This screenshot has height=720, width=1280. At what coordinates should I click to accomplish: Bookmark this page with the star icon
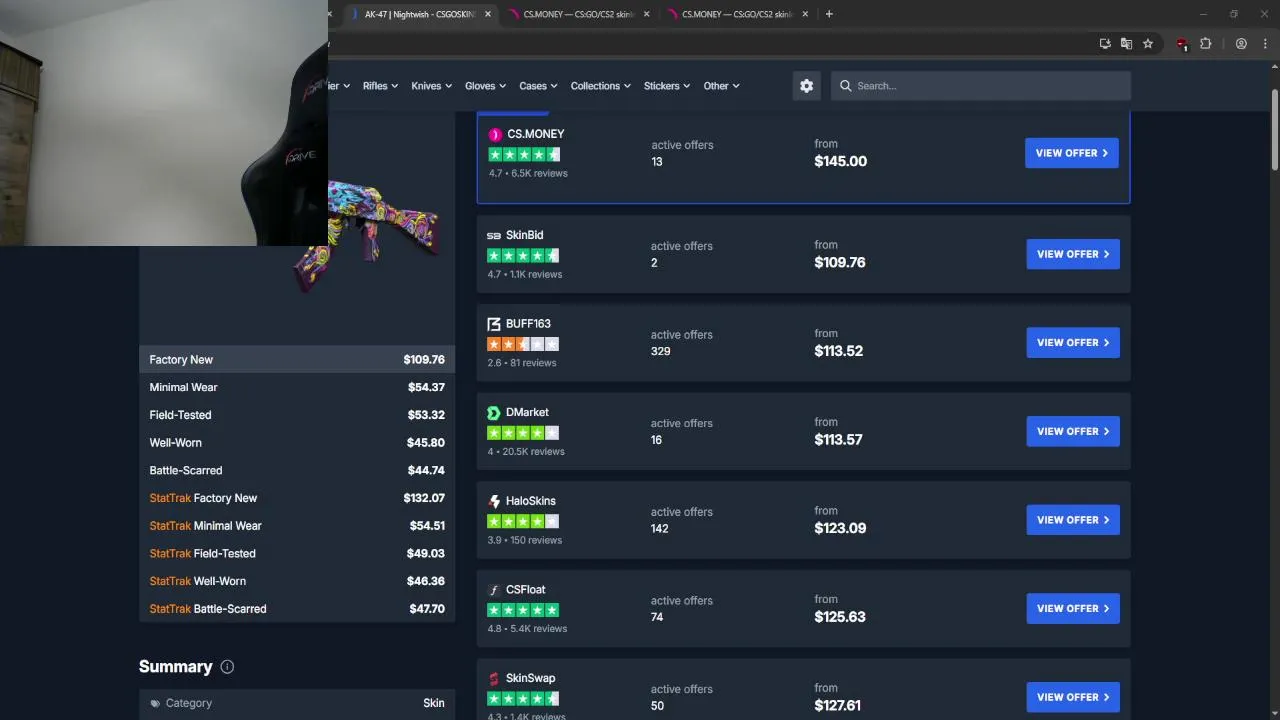(1148, 44)
